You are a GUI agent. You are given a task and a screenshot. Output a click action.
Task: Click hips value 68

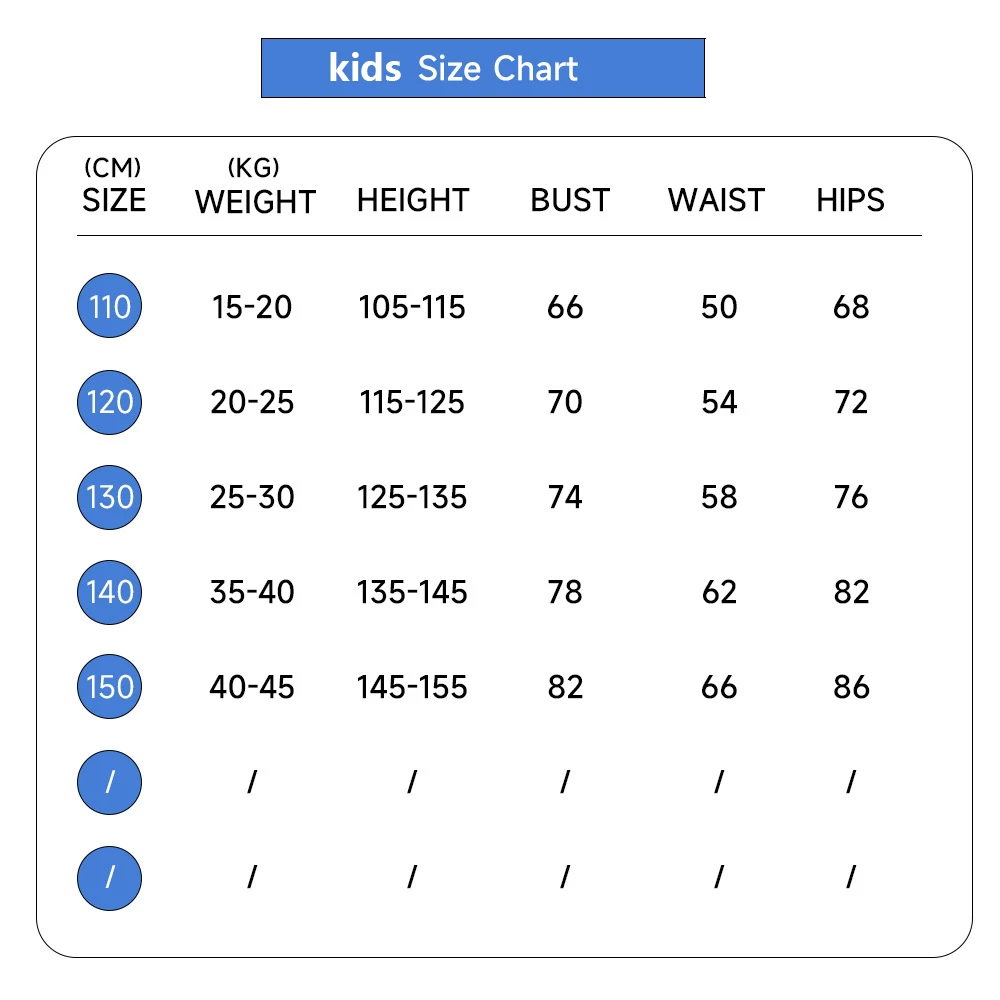click(851, 307)
